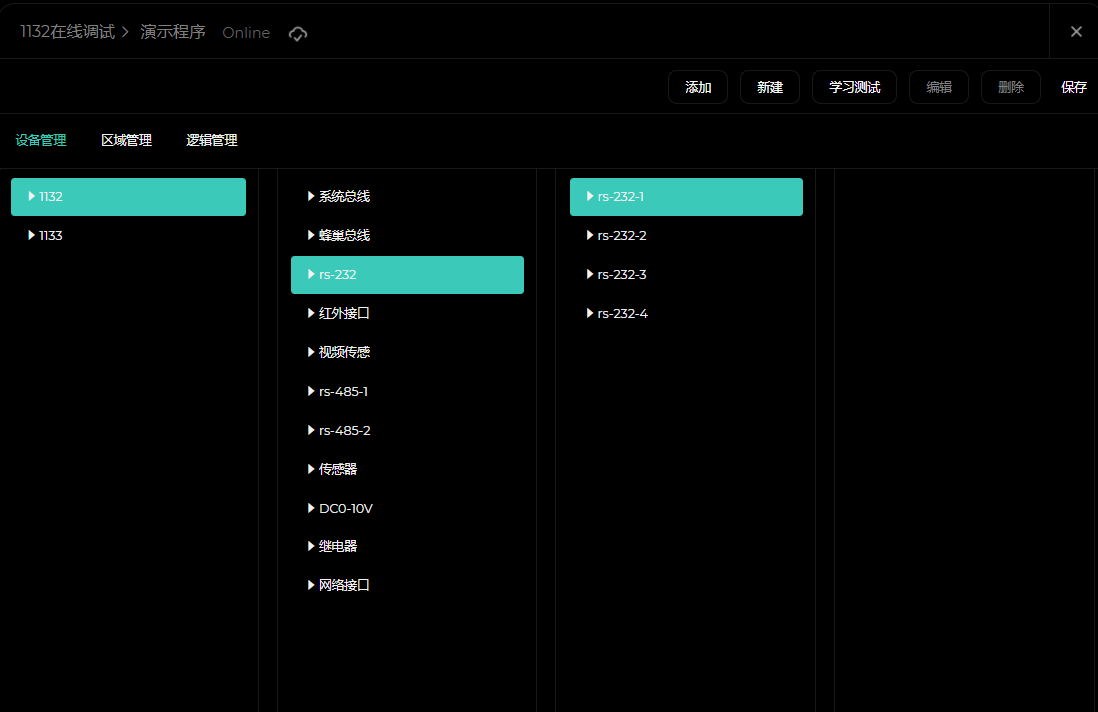Select port rs-232-2
Image resolution: width=1098 pixels, height=712 pixels.
click(x=686, y=236)
